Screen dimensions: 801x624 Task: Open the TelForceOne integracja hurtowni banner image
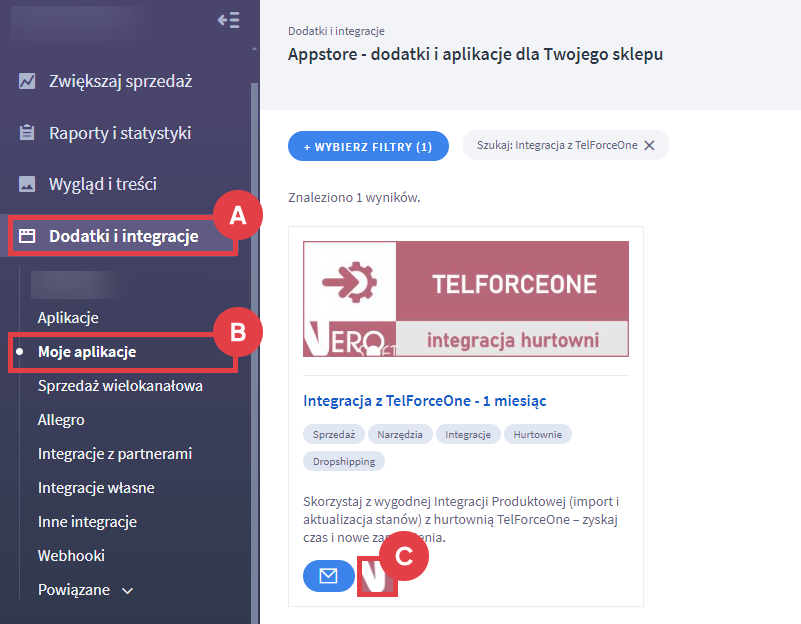466,299
